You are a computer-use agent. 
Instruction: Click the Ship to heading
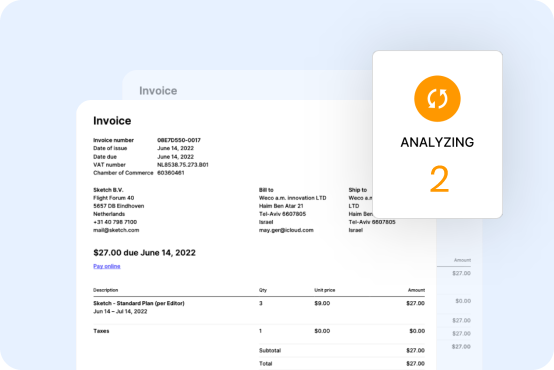point(358,190)
